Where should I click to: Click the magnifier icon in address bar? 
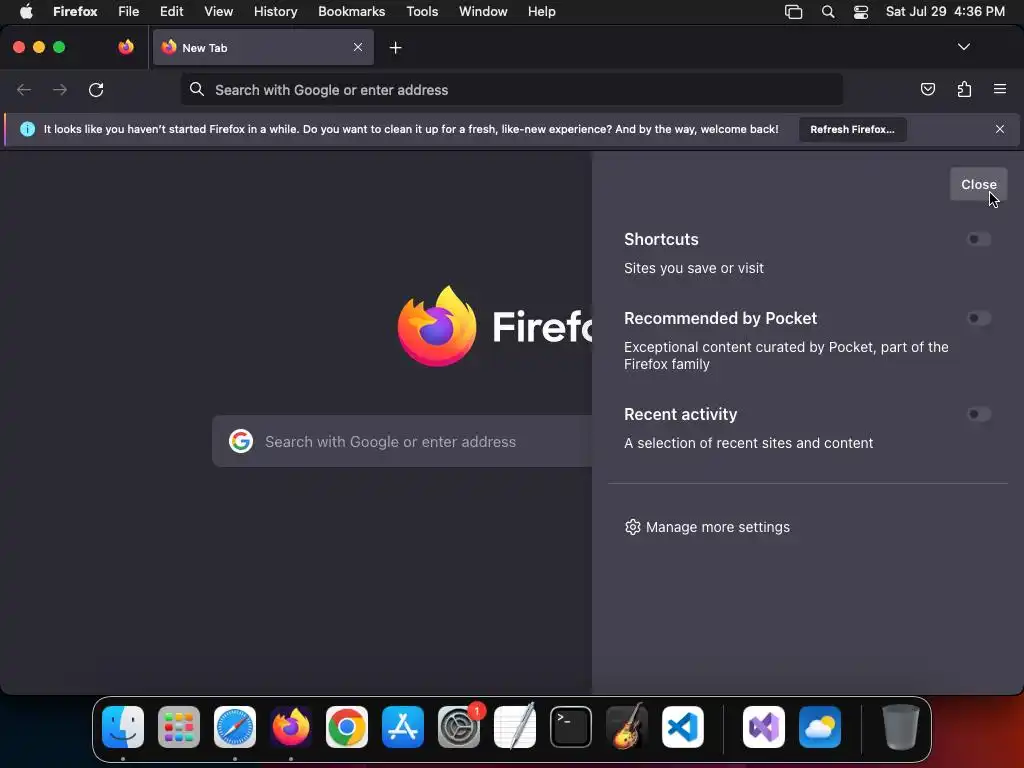(197, 89)
